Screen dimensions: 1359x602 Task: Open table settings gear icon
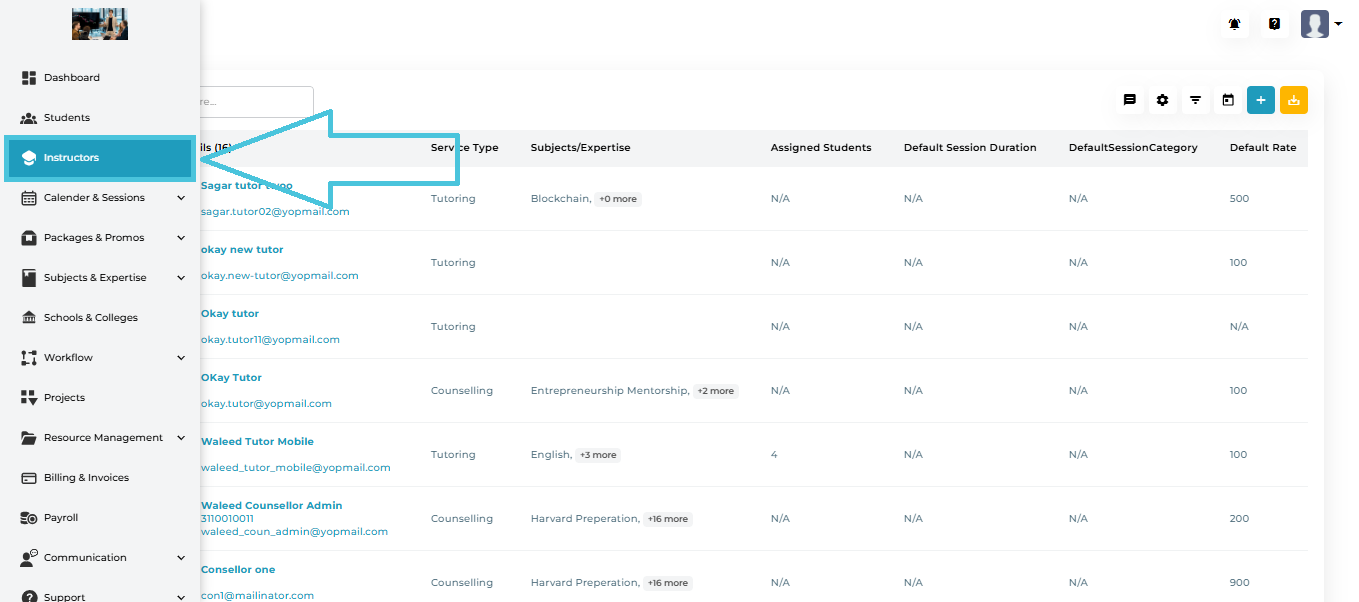pos(1162,100)
